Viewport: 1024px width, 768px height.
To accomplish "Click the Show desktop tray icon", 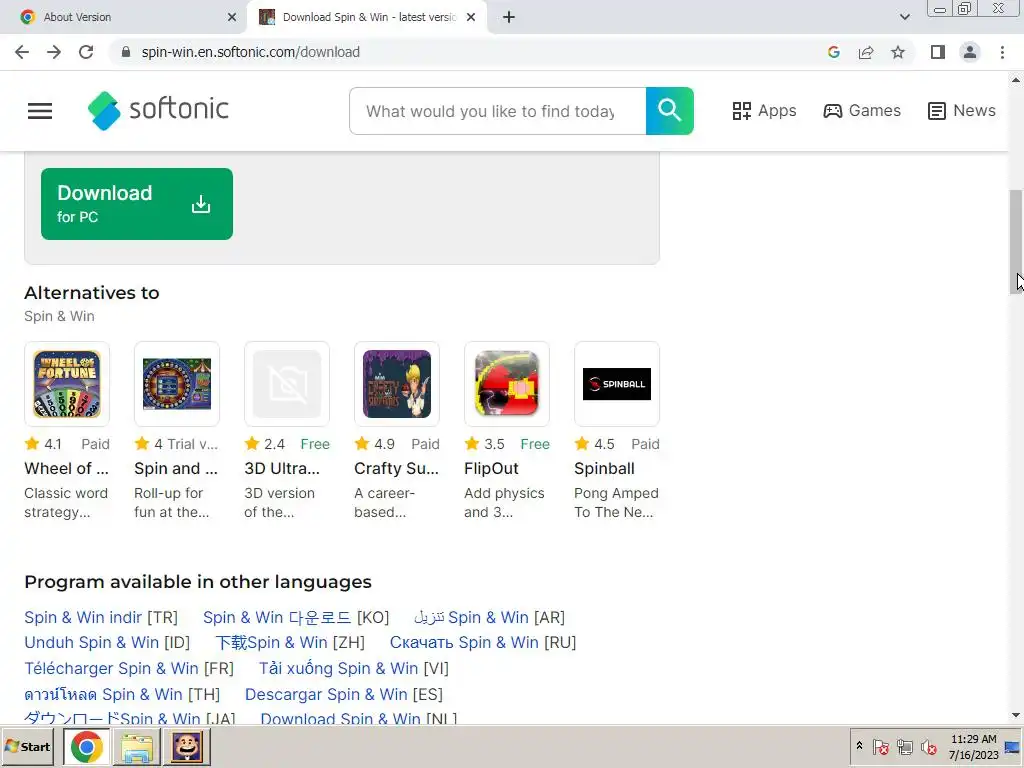I will [x=1012, y=746].
